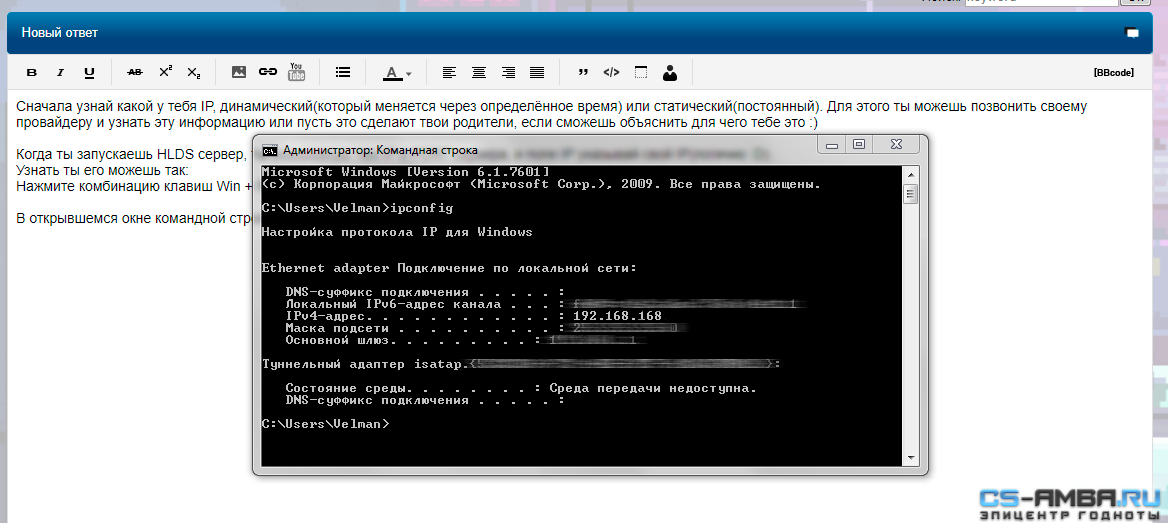The width and height of the screenshot is (1168, 523).
Task: Click the Command Prompt scroll-down arrow
Action: 910,457
